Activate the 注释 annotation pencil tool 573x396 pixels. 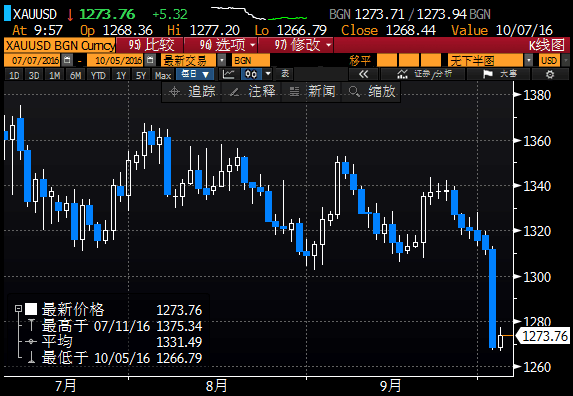(251, 91)
